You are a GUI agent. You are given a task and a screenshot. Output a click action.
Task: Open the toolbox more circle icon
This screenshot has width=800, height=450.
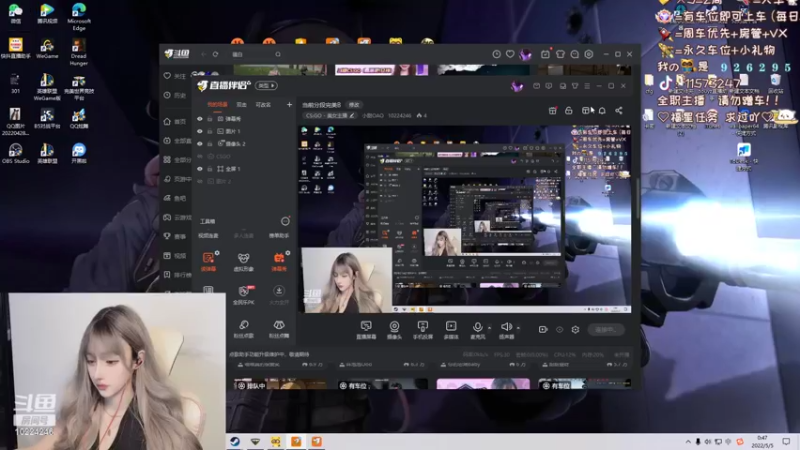(285, 221)
